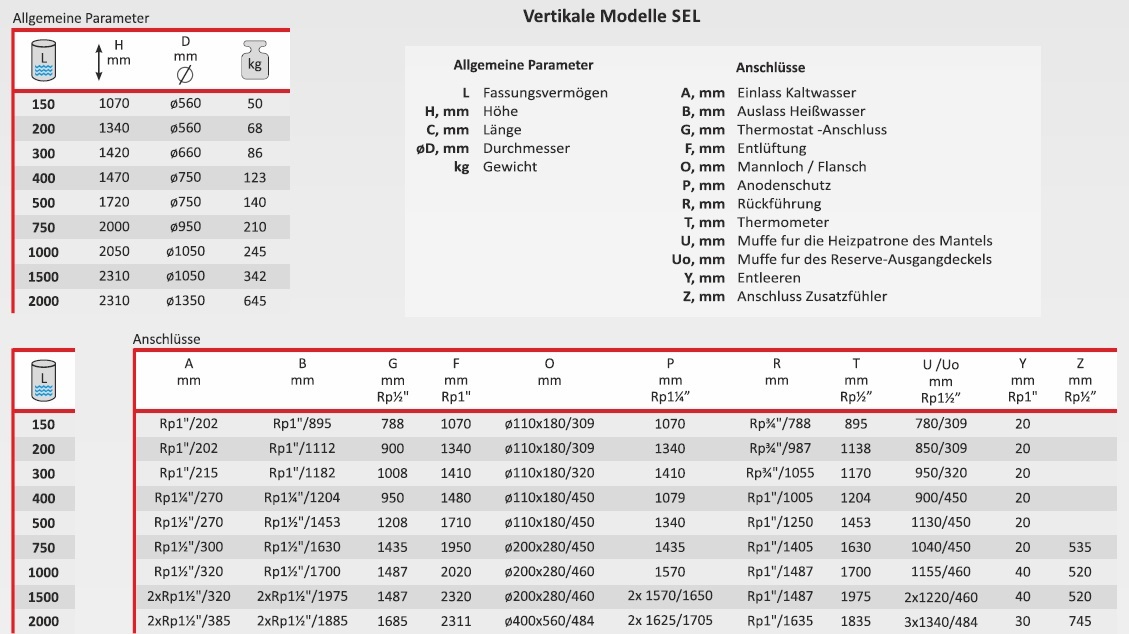
Task: Click the diameter ∅ symbol in the header
Action: coord(185,74)
